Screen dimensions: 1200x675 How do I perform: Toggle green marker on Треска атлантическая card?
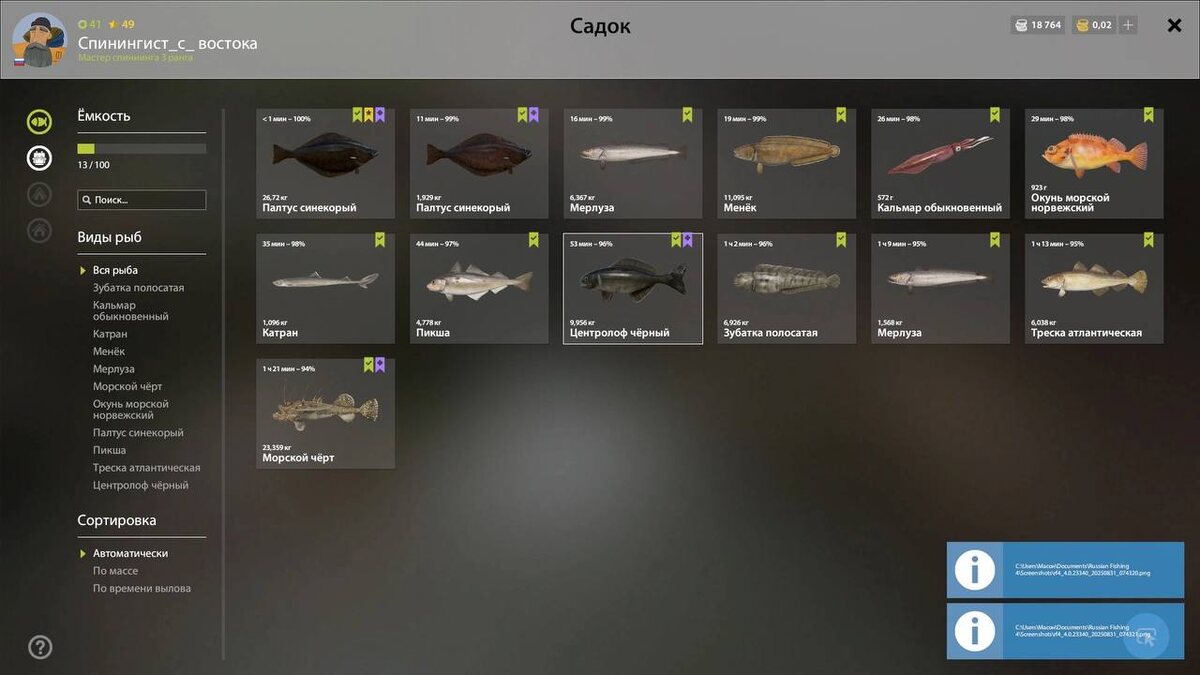1148,240
